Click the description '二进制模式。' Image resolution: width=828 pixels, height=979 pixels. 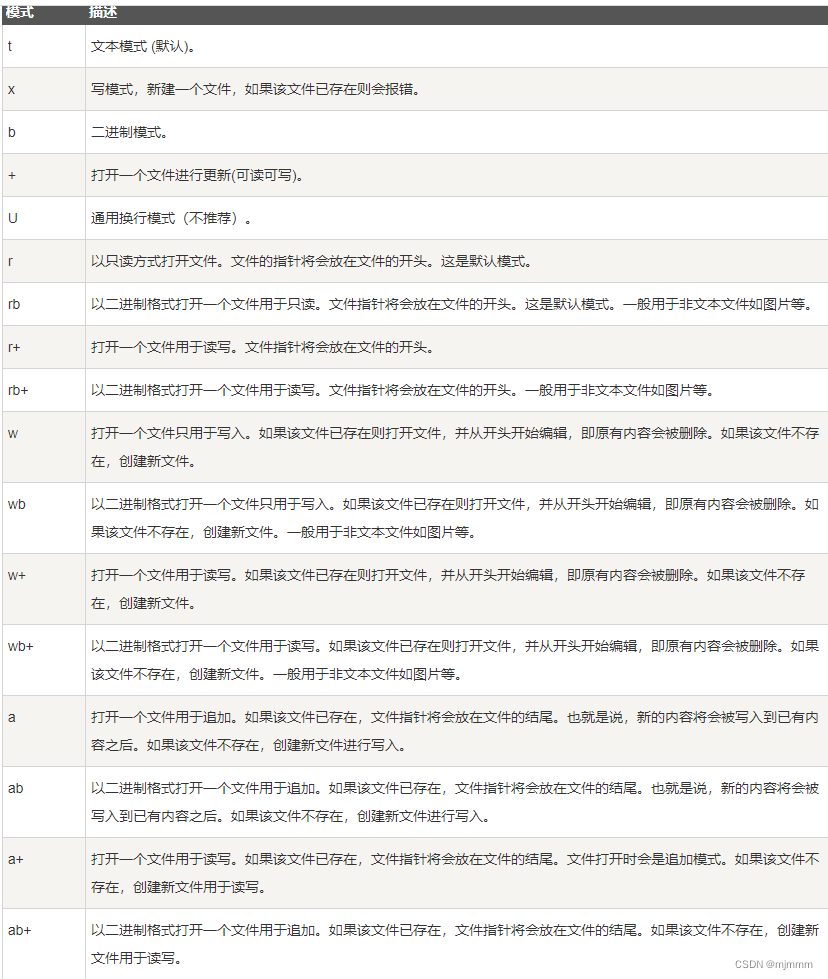(129, 132)
